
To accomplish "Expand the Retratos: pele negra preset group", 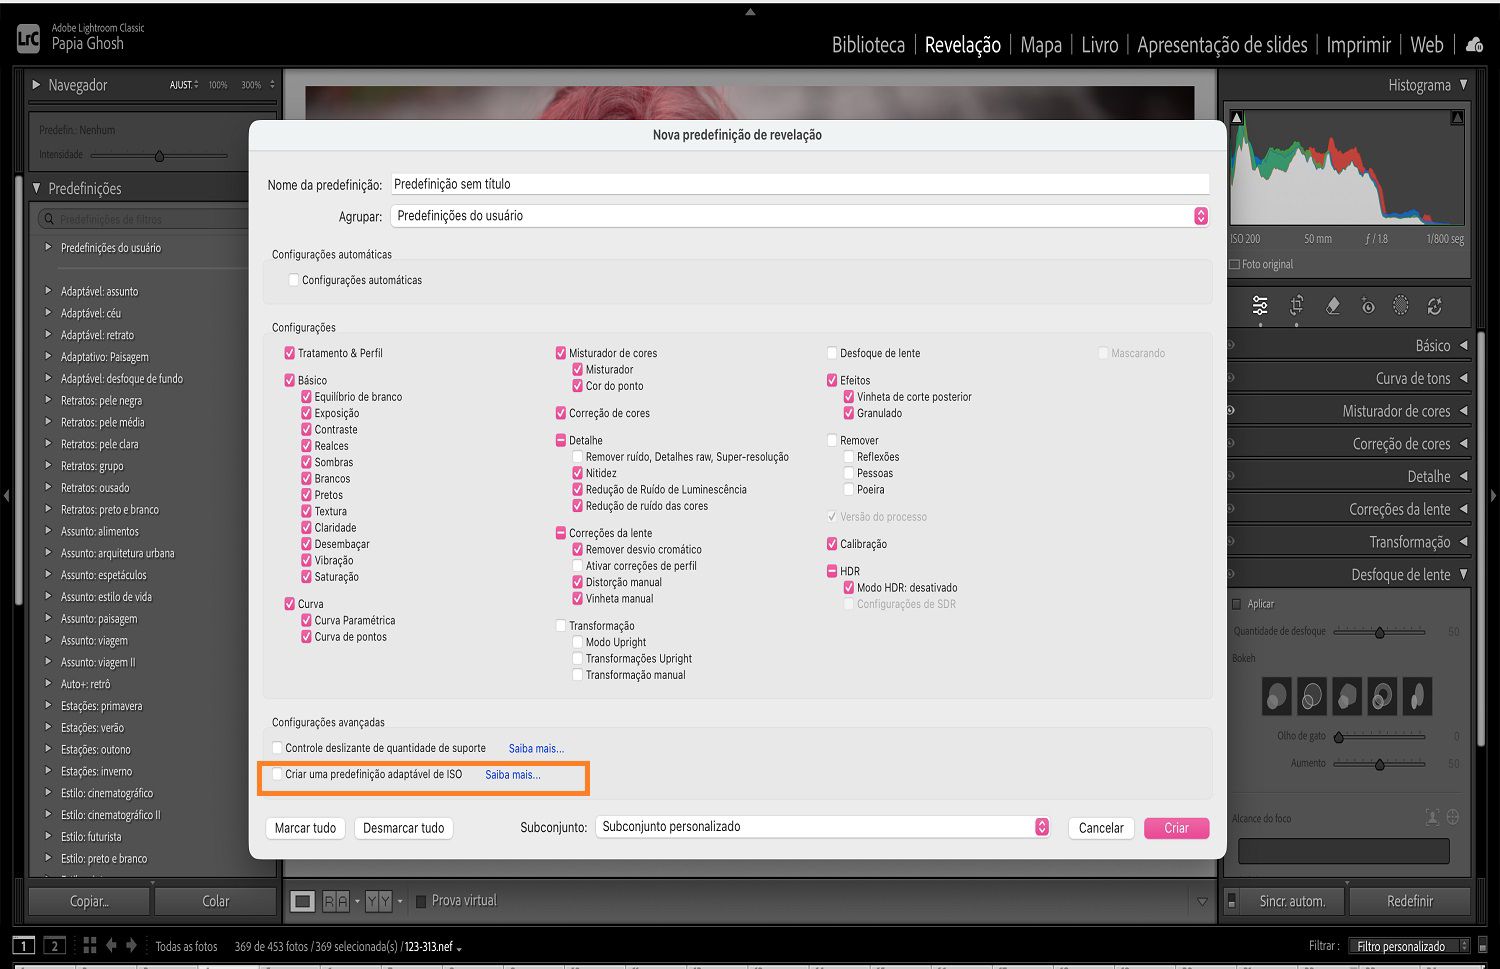I will click(x=47, y=400).
